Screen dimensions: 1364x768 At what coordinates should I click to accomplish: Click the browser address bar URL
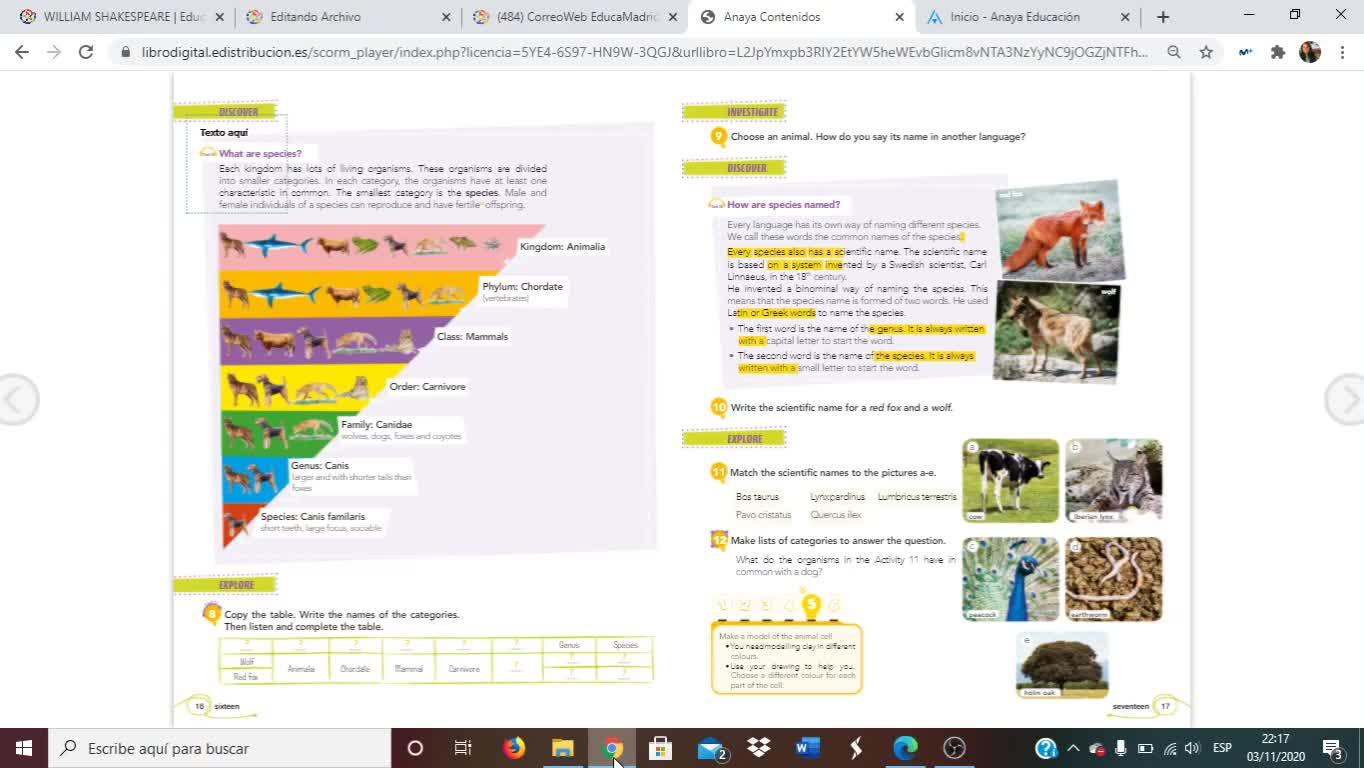[x=644, y=52]
